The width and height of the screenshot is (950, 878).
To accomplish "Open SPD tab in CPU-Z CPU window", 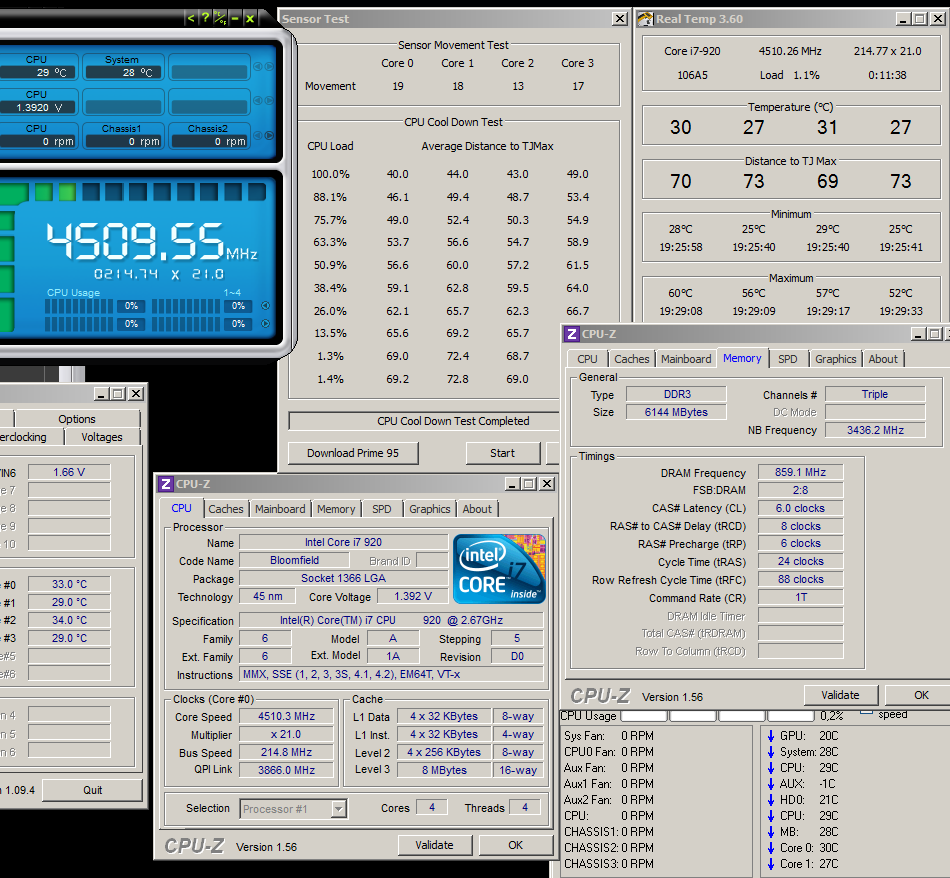I will 382,510.
